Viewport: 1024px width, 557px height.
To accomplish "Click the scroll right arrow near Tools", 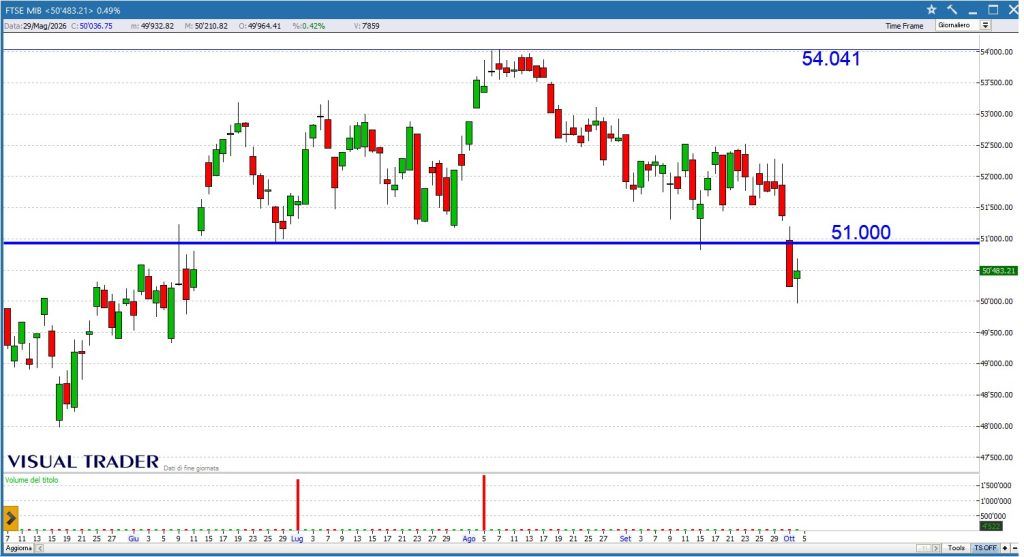I will pyautogui.click(x=936, y=548).
